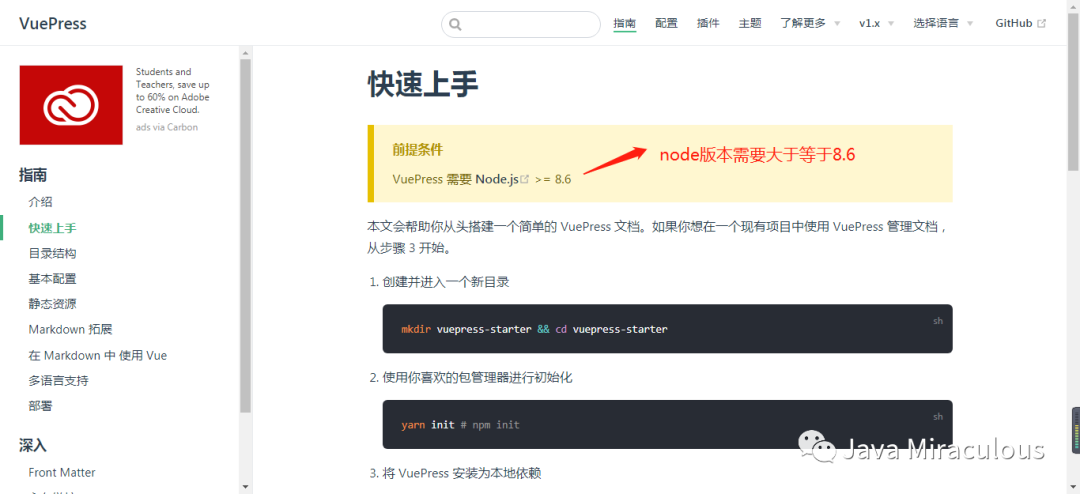This screenshot has width=1080, height=494.
Task: Select 部署 in the sidebar
Action: coord(41,406)
